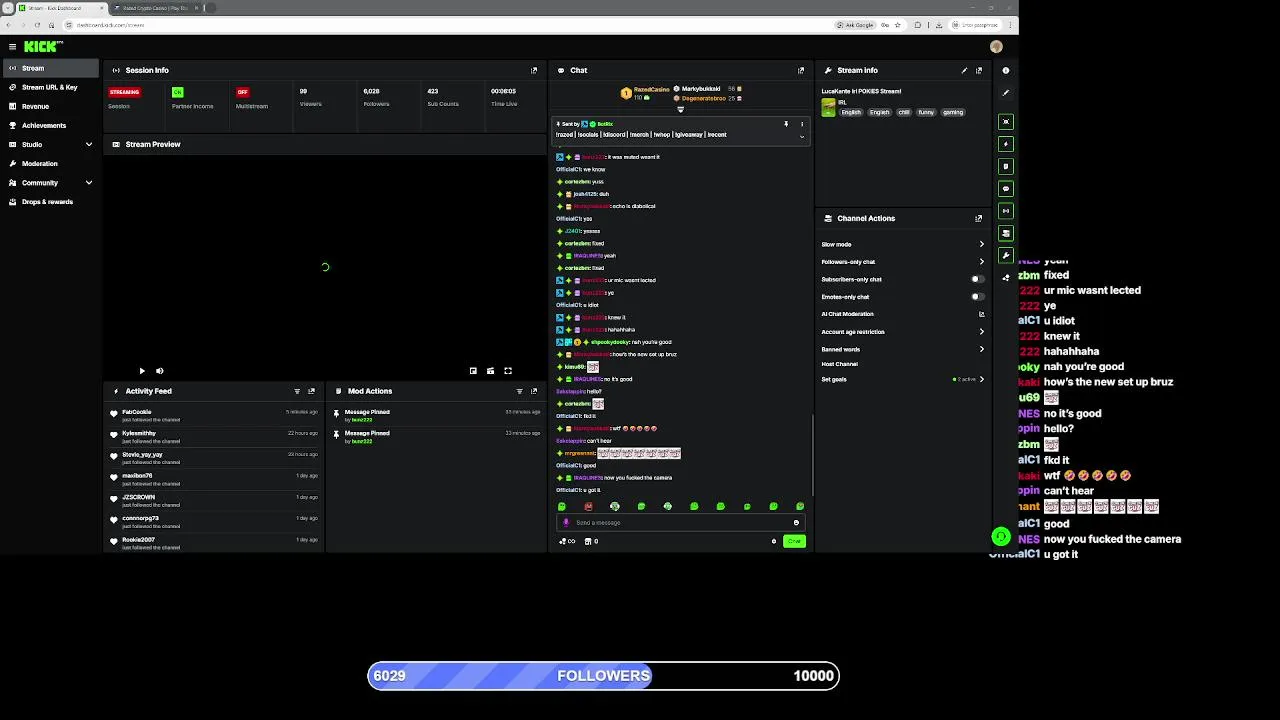Open pinned message options menu

pyautogui.click(x=801, y=124)
